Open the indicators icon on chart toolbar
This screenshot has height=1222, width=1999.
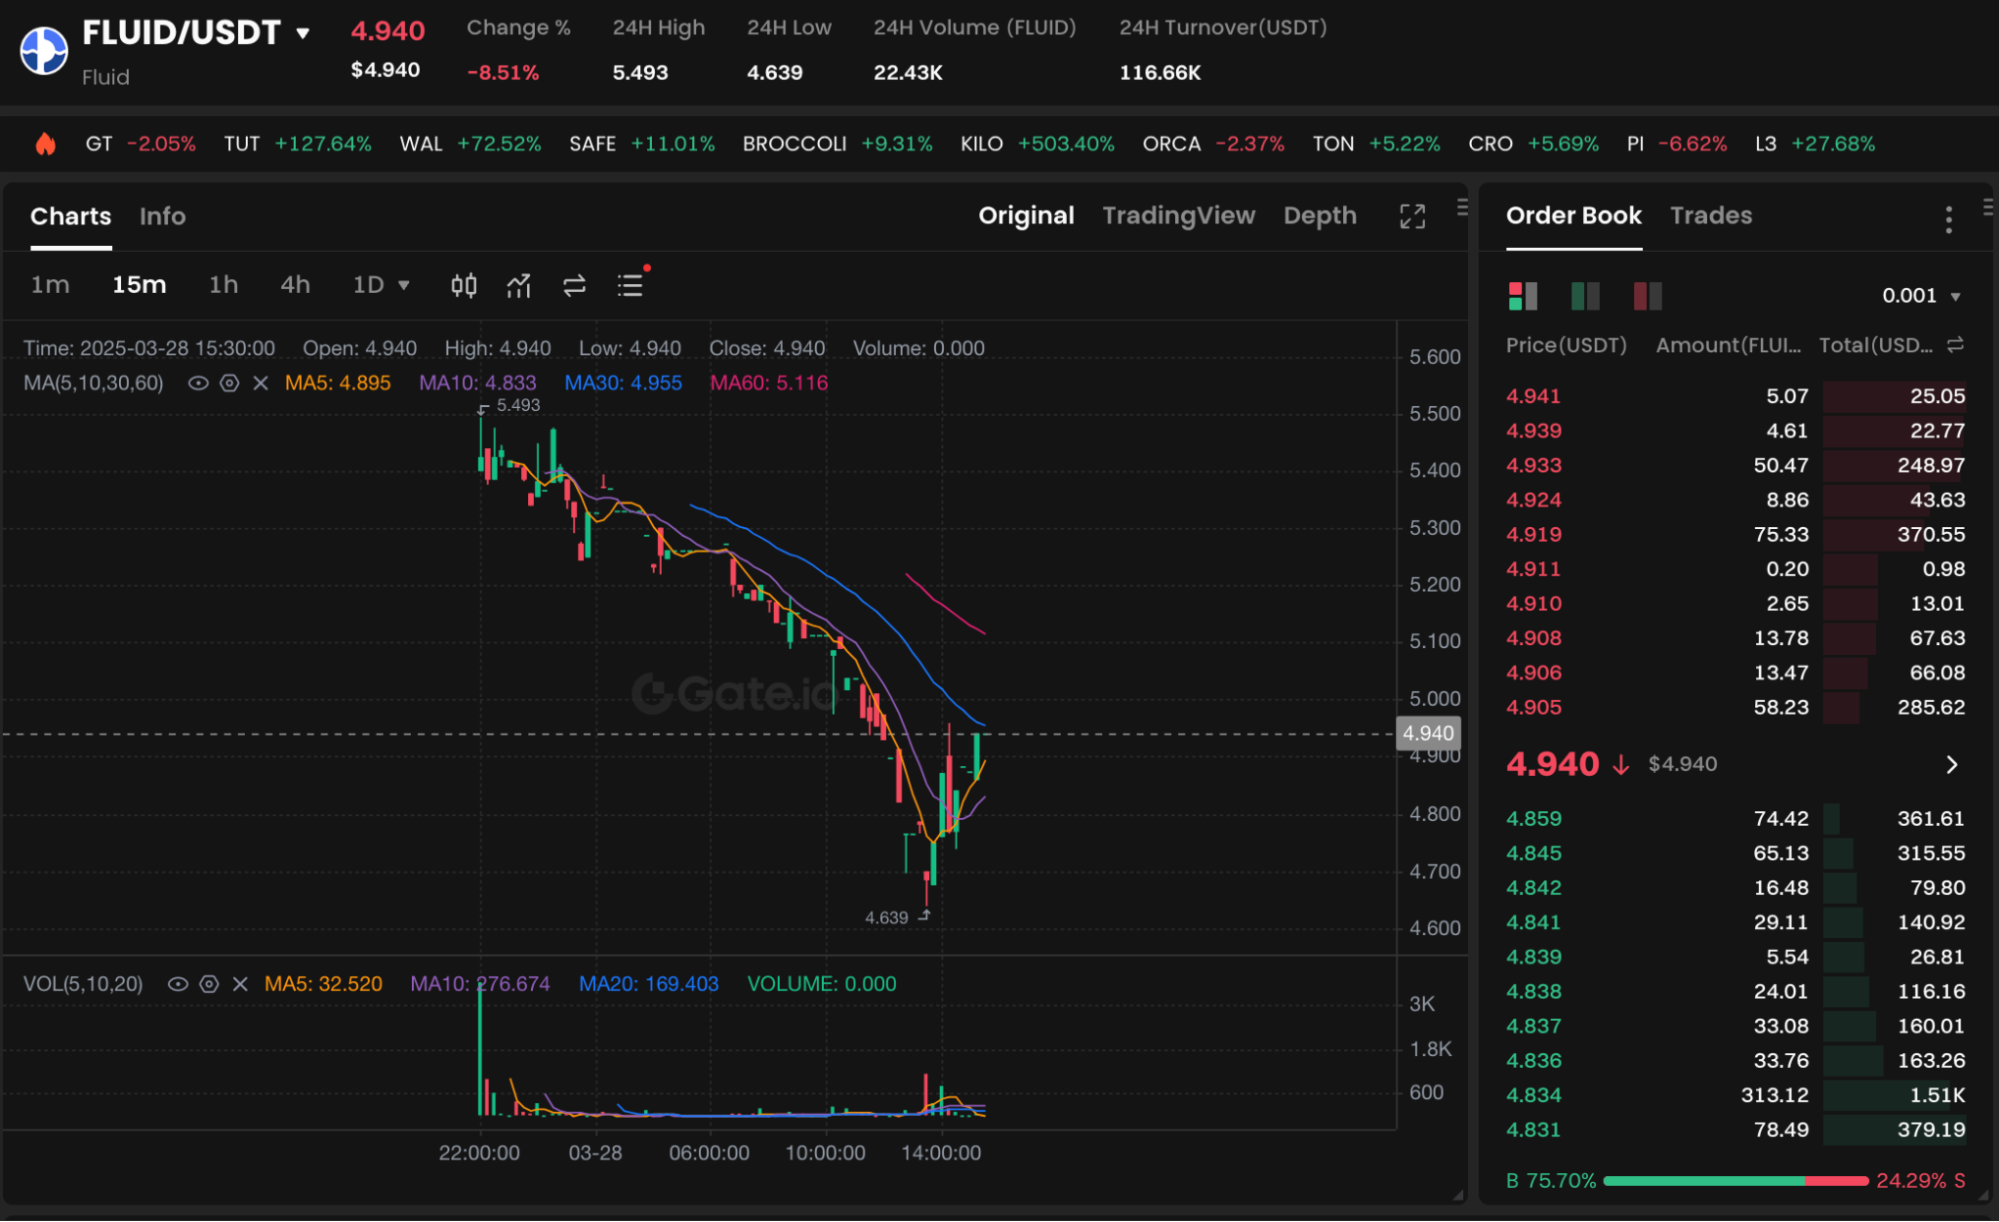tap(518, 285)
